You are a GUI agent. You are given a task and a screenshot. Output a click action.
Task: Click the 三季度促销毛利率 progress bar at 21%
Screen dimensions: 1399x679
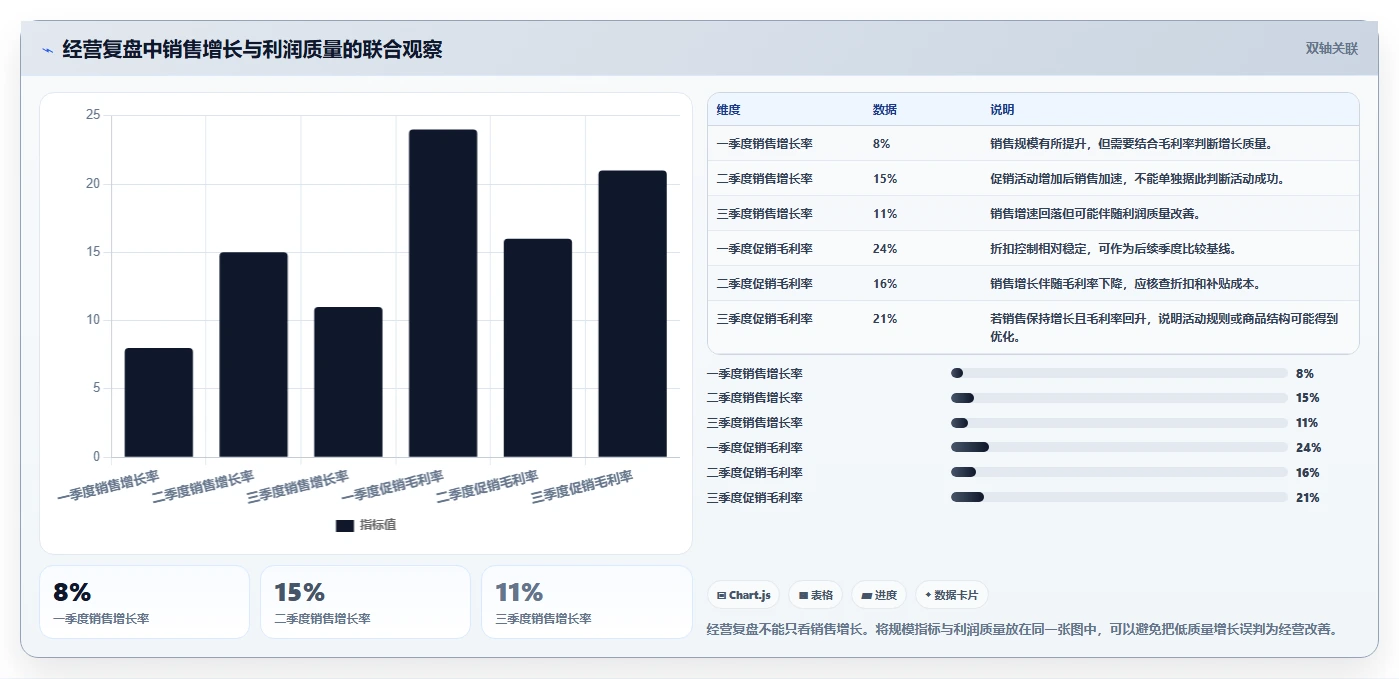pyautogui.click(x=1119, y=498)
